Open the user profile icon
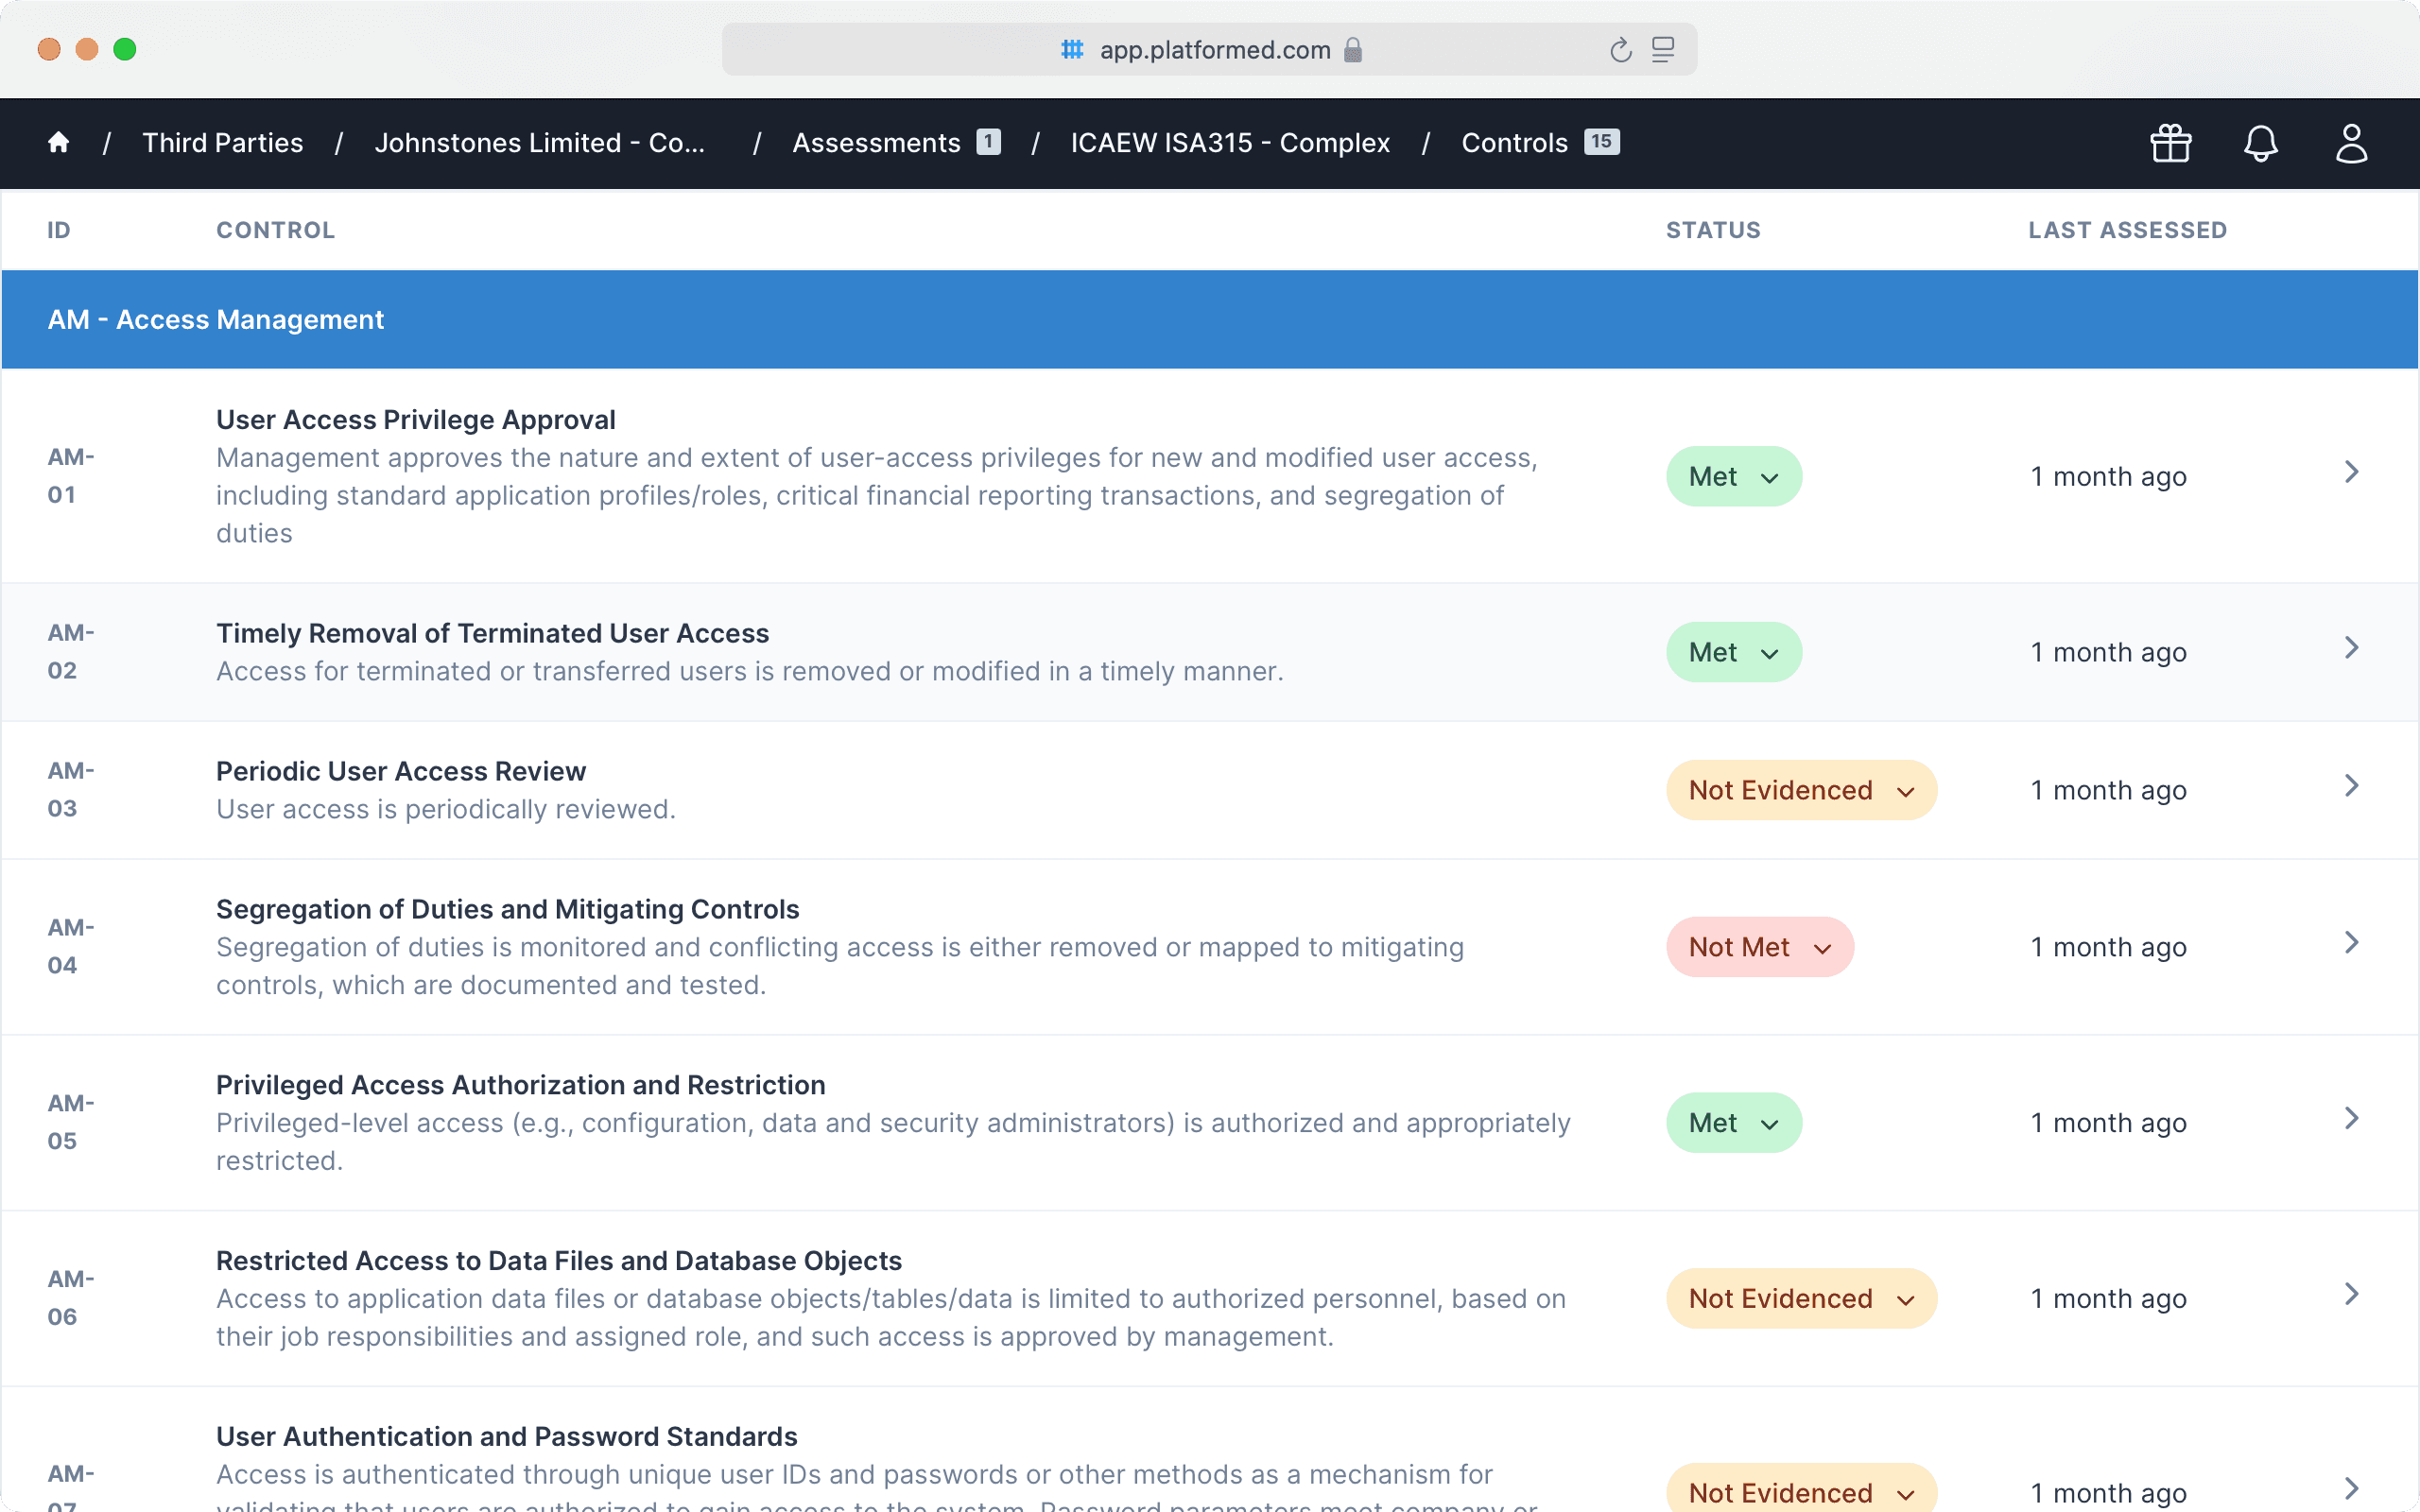 [2350, 143]
